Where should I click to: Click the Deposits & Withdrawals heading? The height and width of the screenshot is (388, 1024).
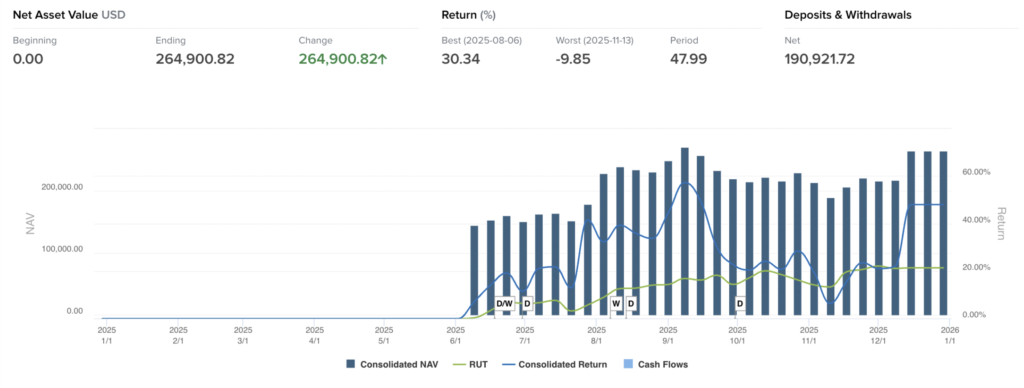tap(848, 14)
